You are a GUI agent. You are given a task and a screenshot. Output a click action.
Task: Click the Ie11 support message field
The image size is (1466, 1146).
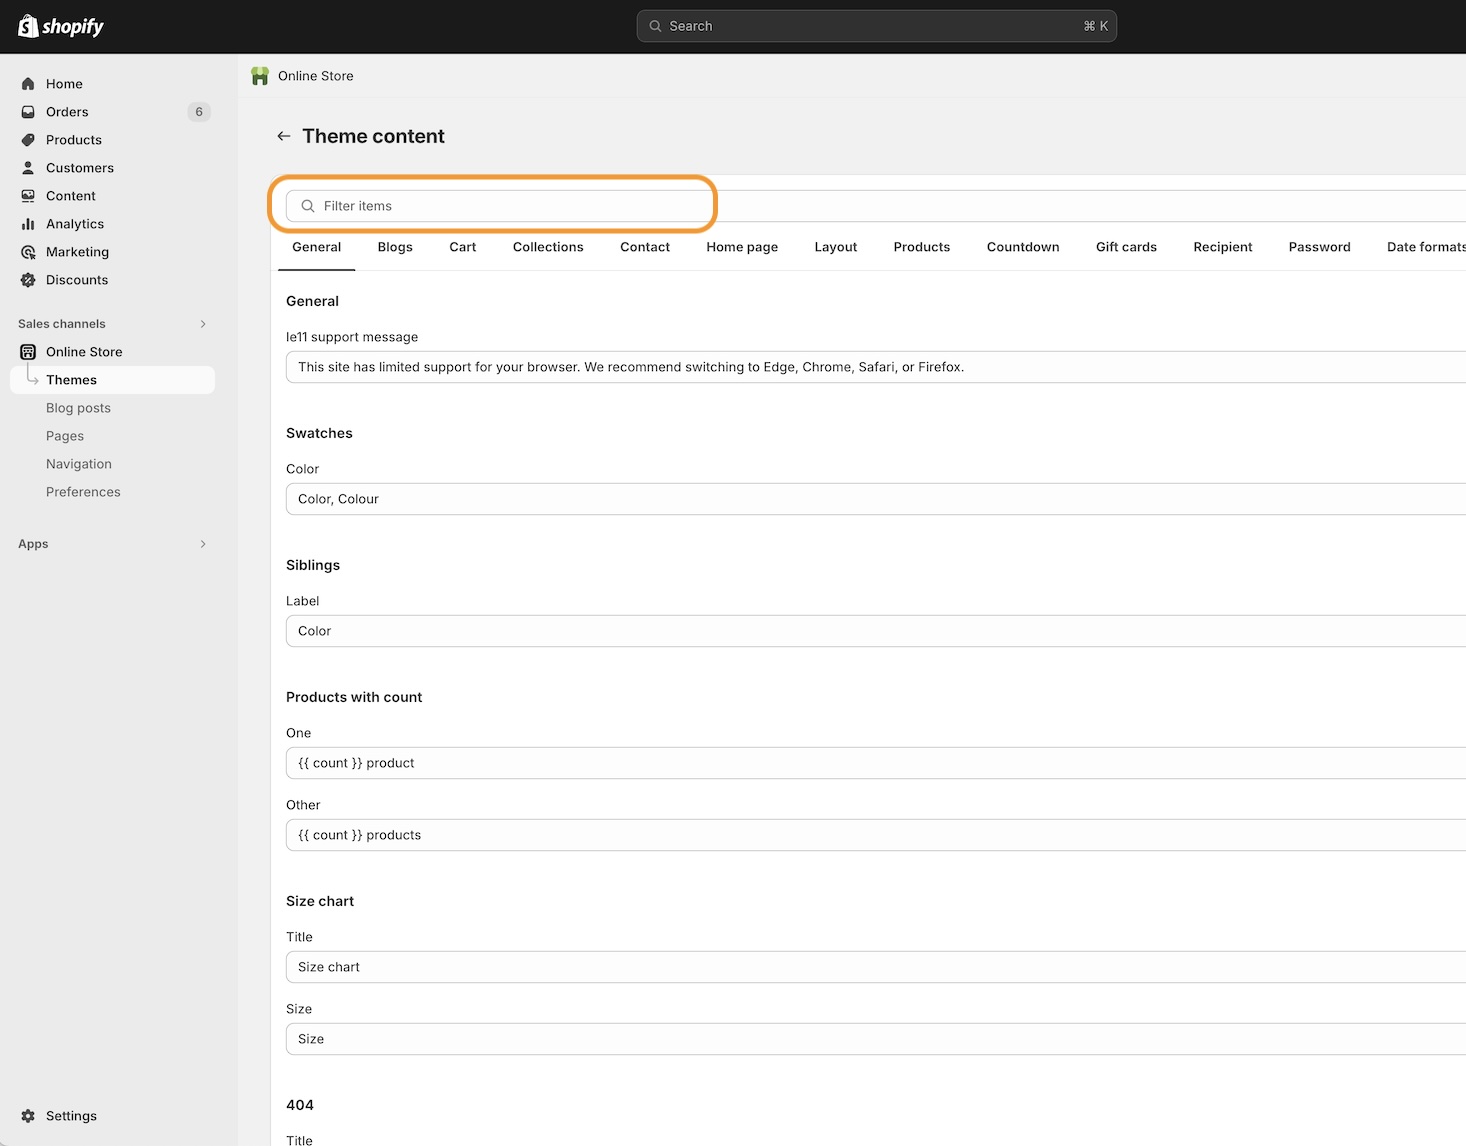[x=870, y=367]
